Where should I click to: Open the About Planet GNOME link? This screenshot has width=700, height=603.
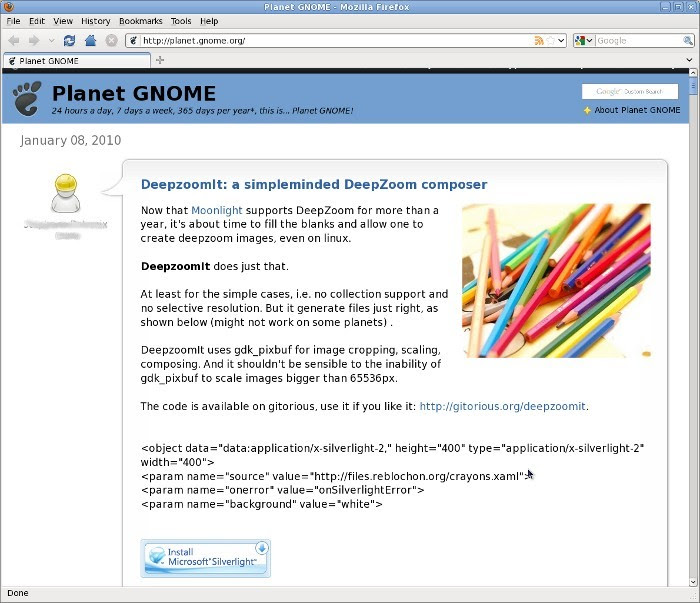(637, 110)
